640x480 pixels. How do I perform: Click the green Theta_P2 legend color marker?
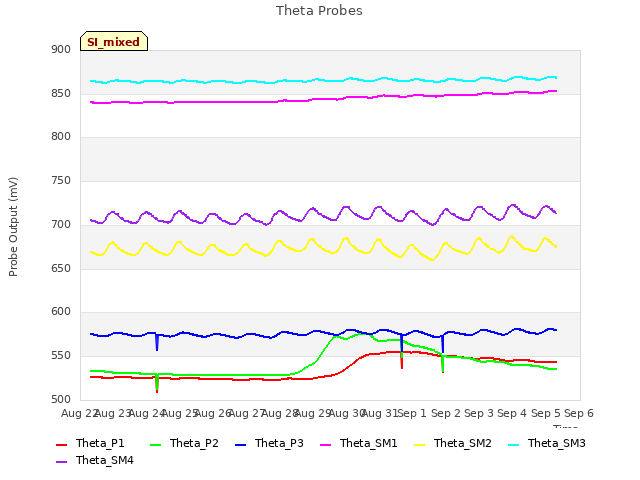click(x=156, y=444)
